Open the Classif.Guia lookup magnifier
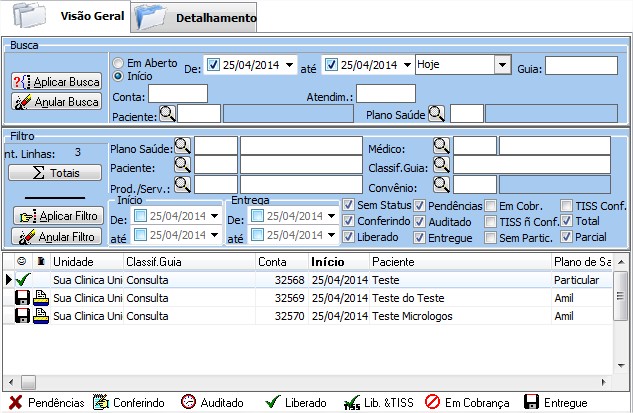633x413 pixels. (441, 165)
